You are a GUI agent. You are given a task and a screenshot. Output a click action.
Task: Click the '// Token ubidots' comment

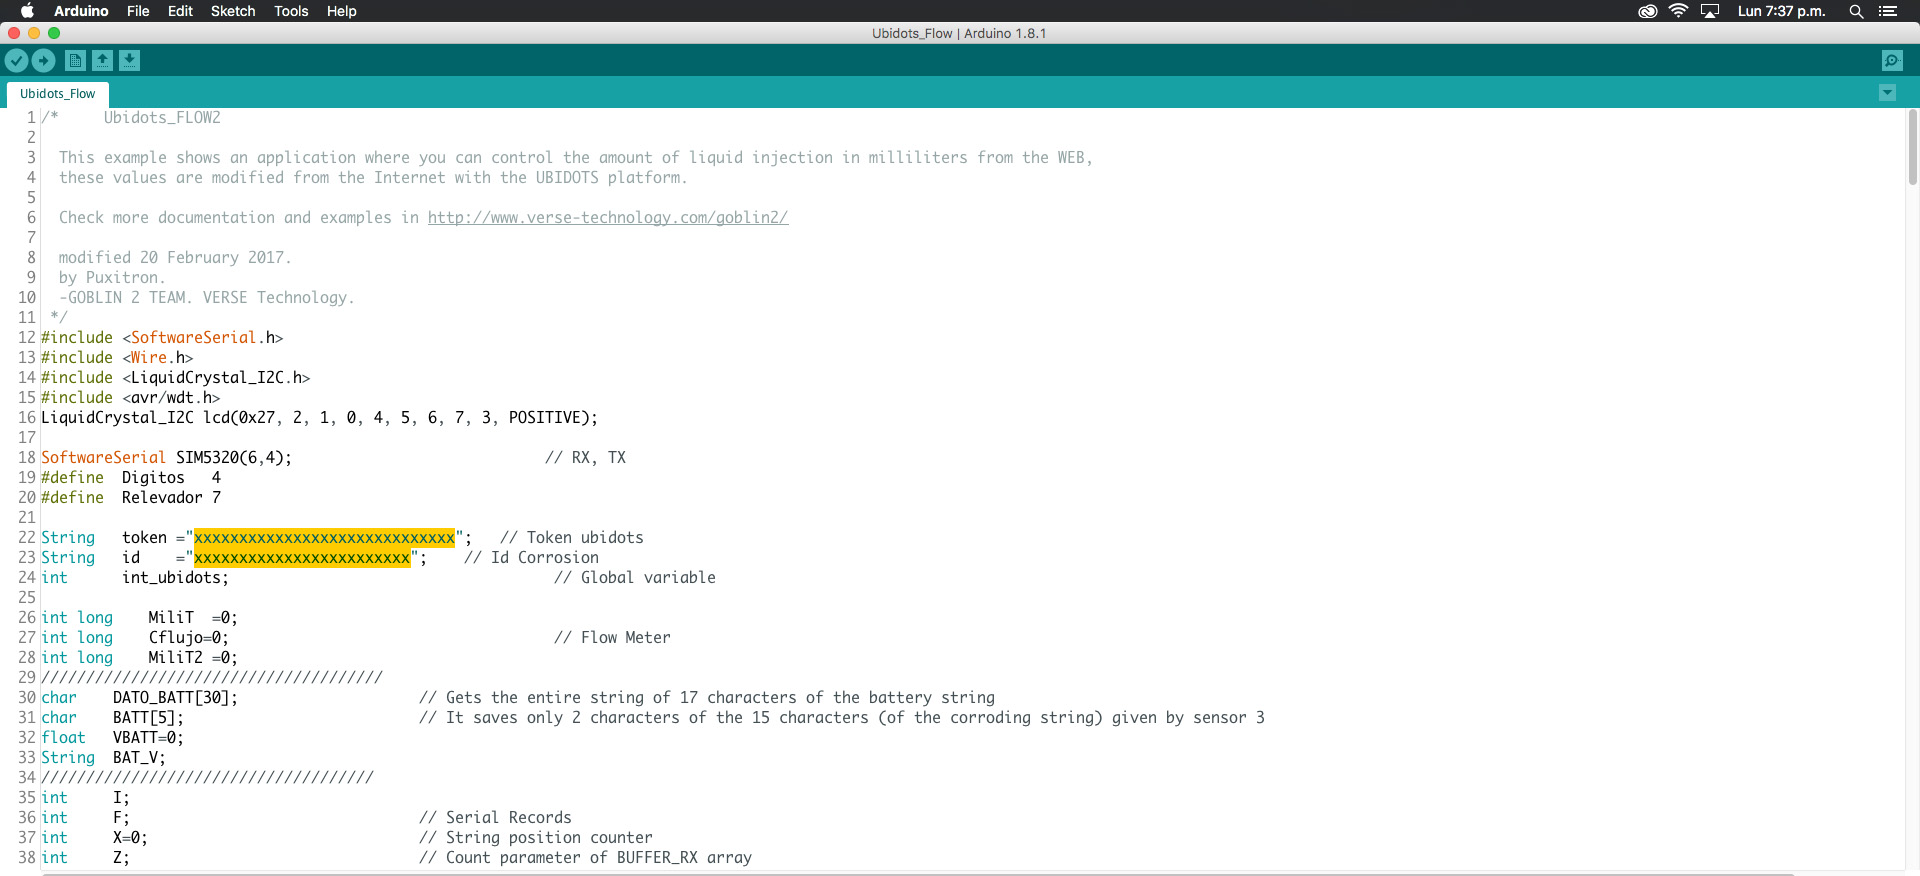(572, 538)
